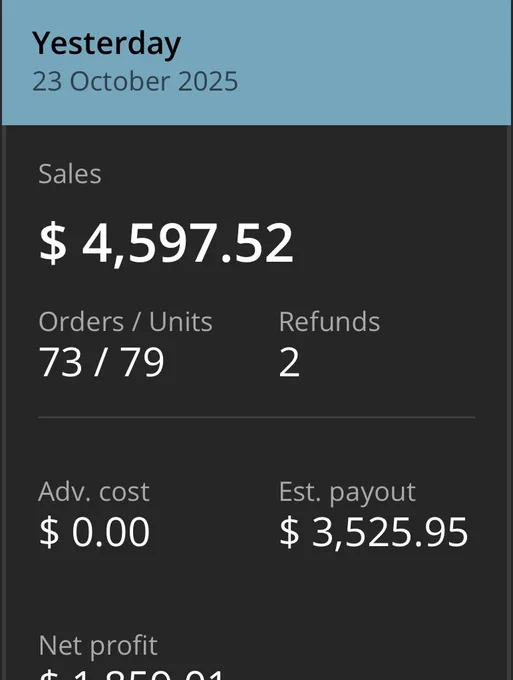Click the dollar sign in Adv. cost value
513x680 pixels.
point(49,532)
